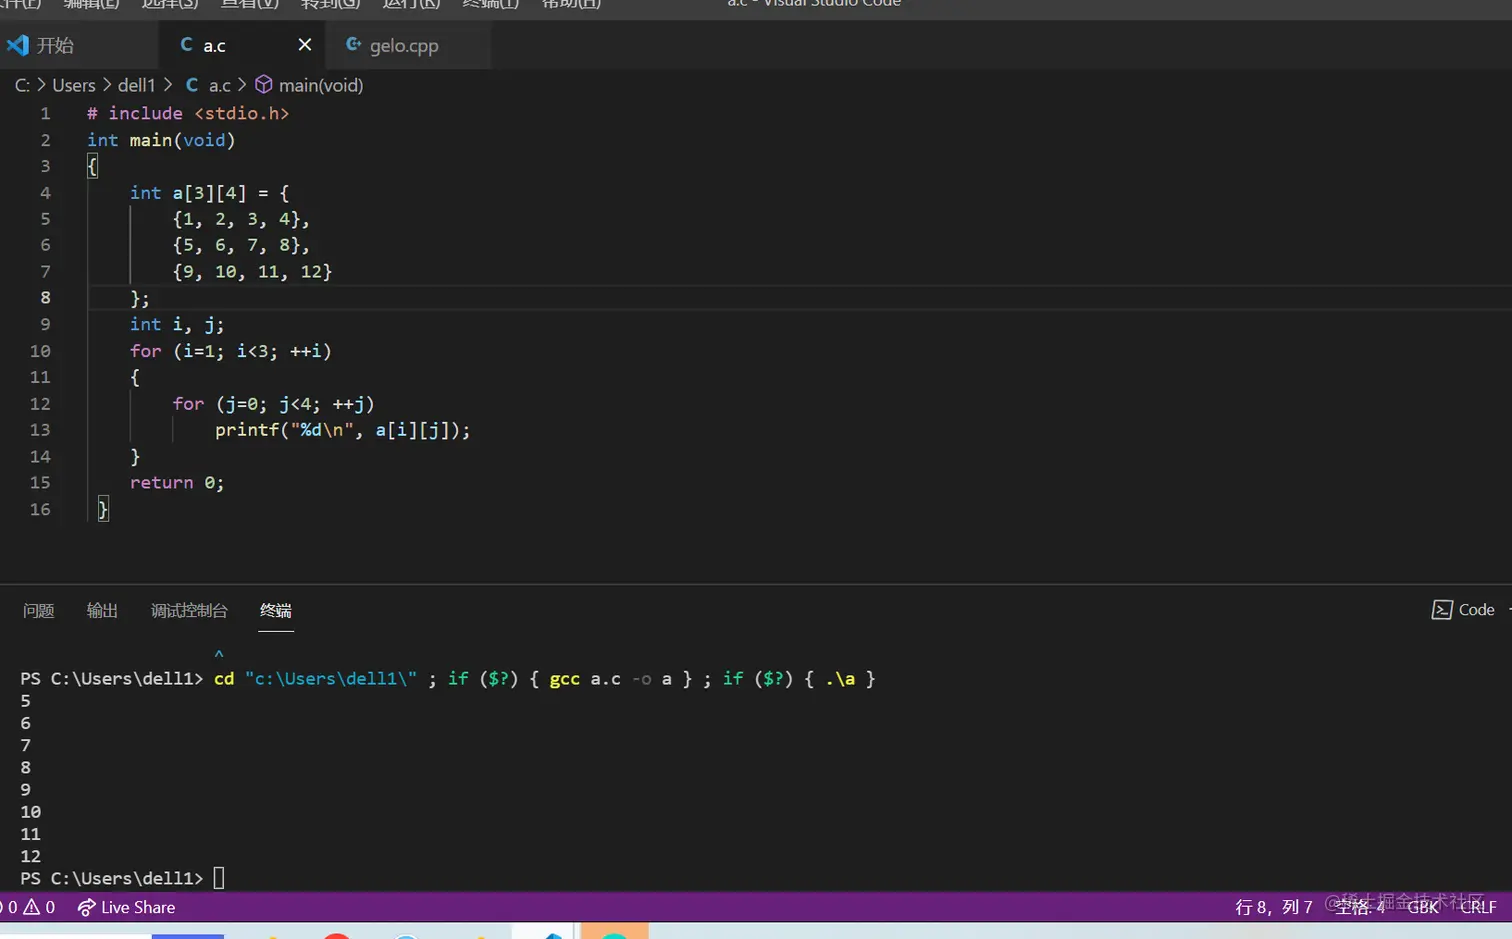The width and height of the screenshot is (1512, 939).
Task: Click the C file icon on the a.c tab
Action: (186, 45)
